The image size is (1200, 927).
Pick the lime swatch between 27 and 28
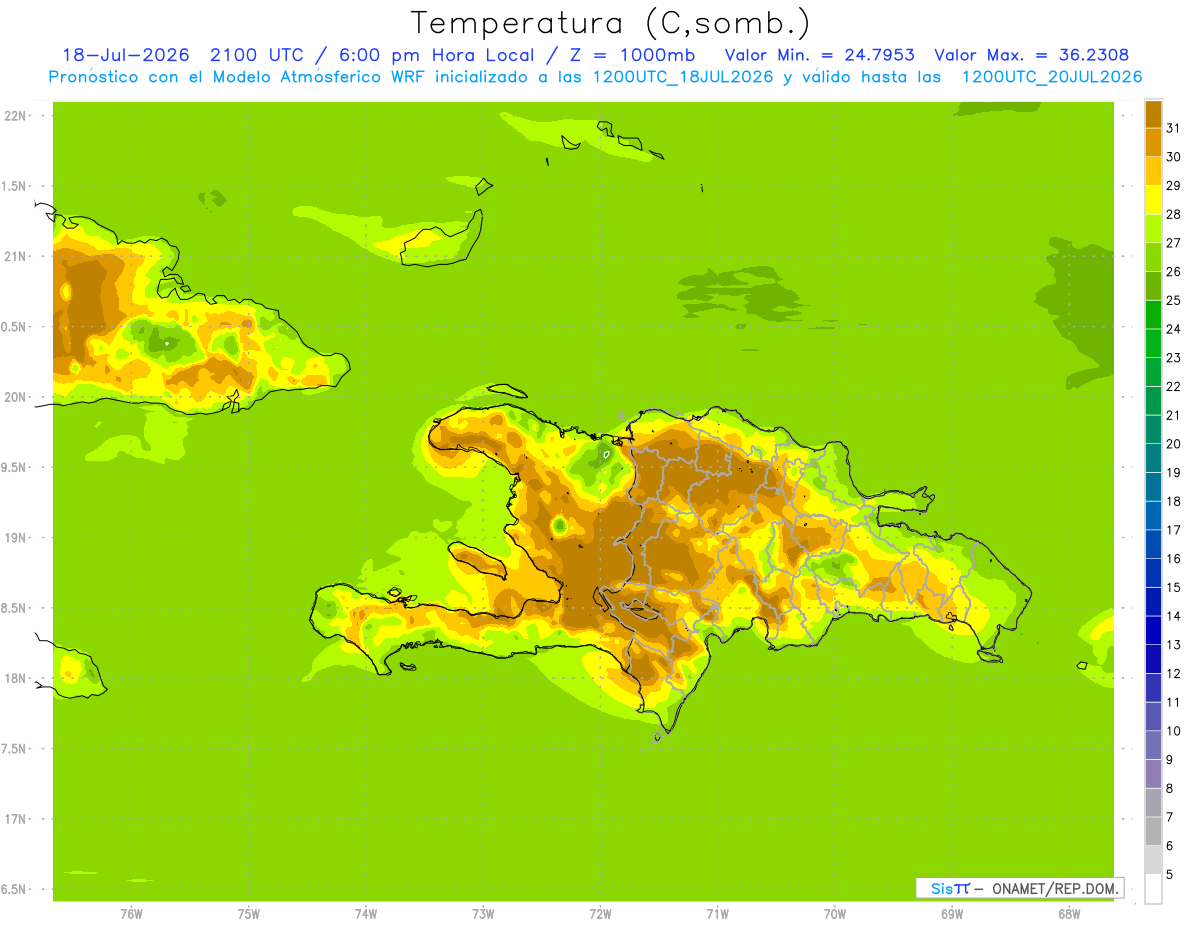coord(1153,228)
